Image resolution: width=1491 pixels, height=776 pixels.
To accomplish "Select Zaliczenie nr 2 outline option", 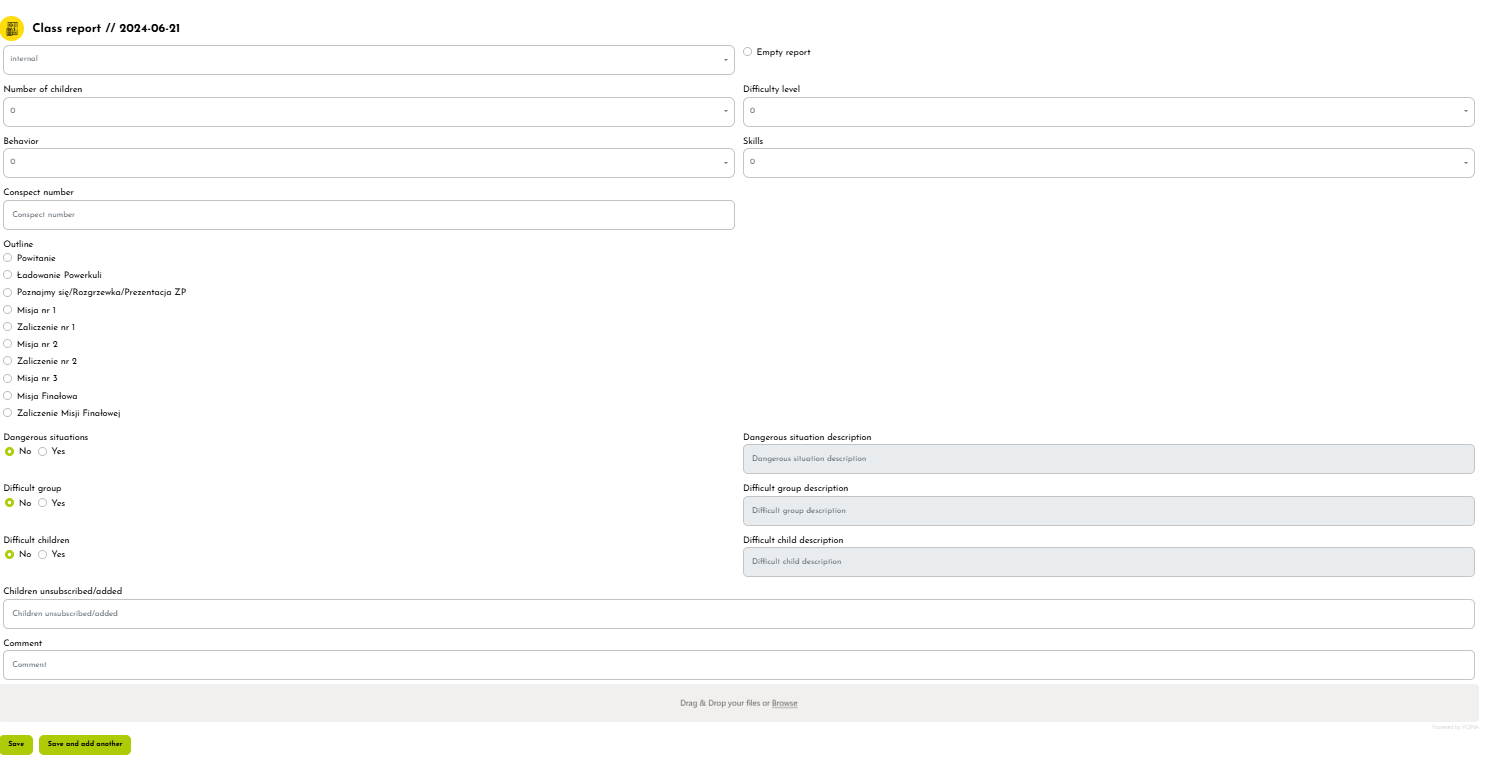I will [x=8, y=361].
